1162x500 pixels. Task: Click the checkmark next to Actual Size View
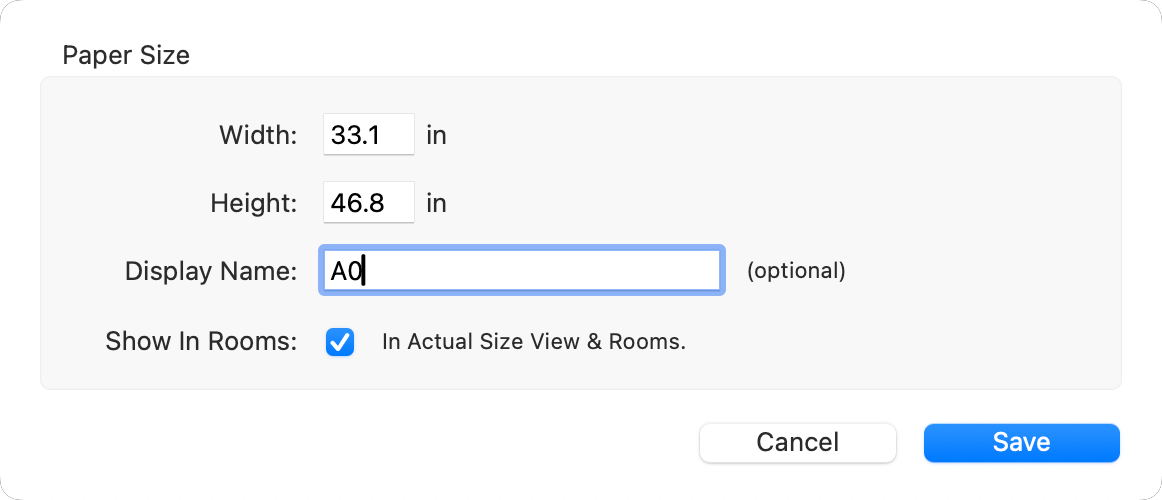point(340,342)
